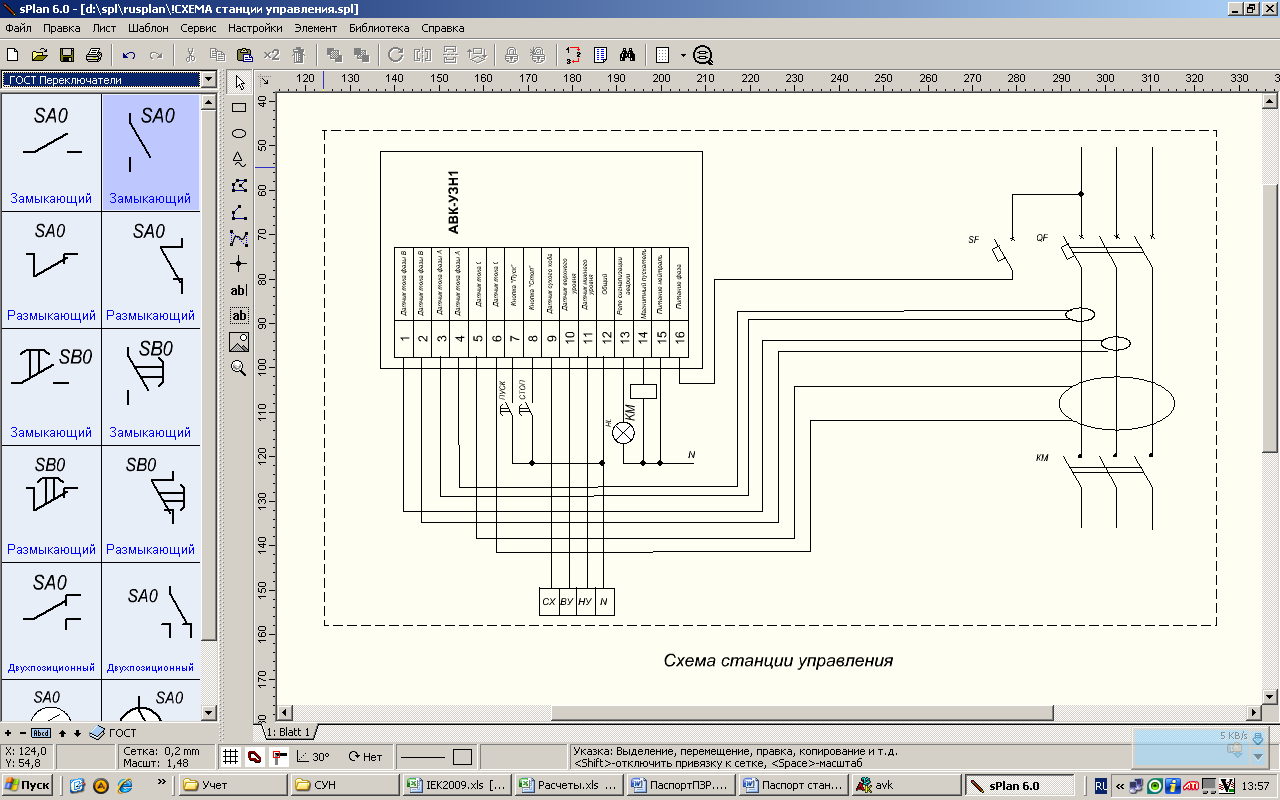Select the rectangle drawing tool
This screenshot has height=800, width=1280.
239,108
